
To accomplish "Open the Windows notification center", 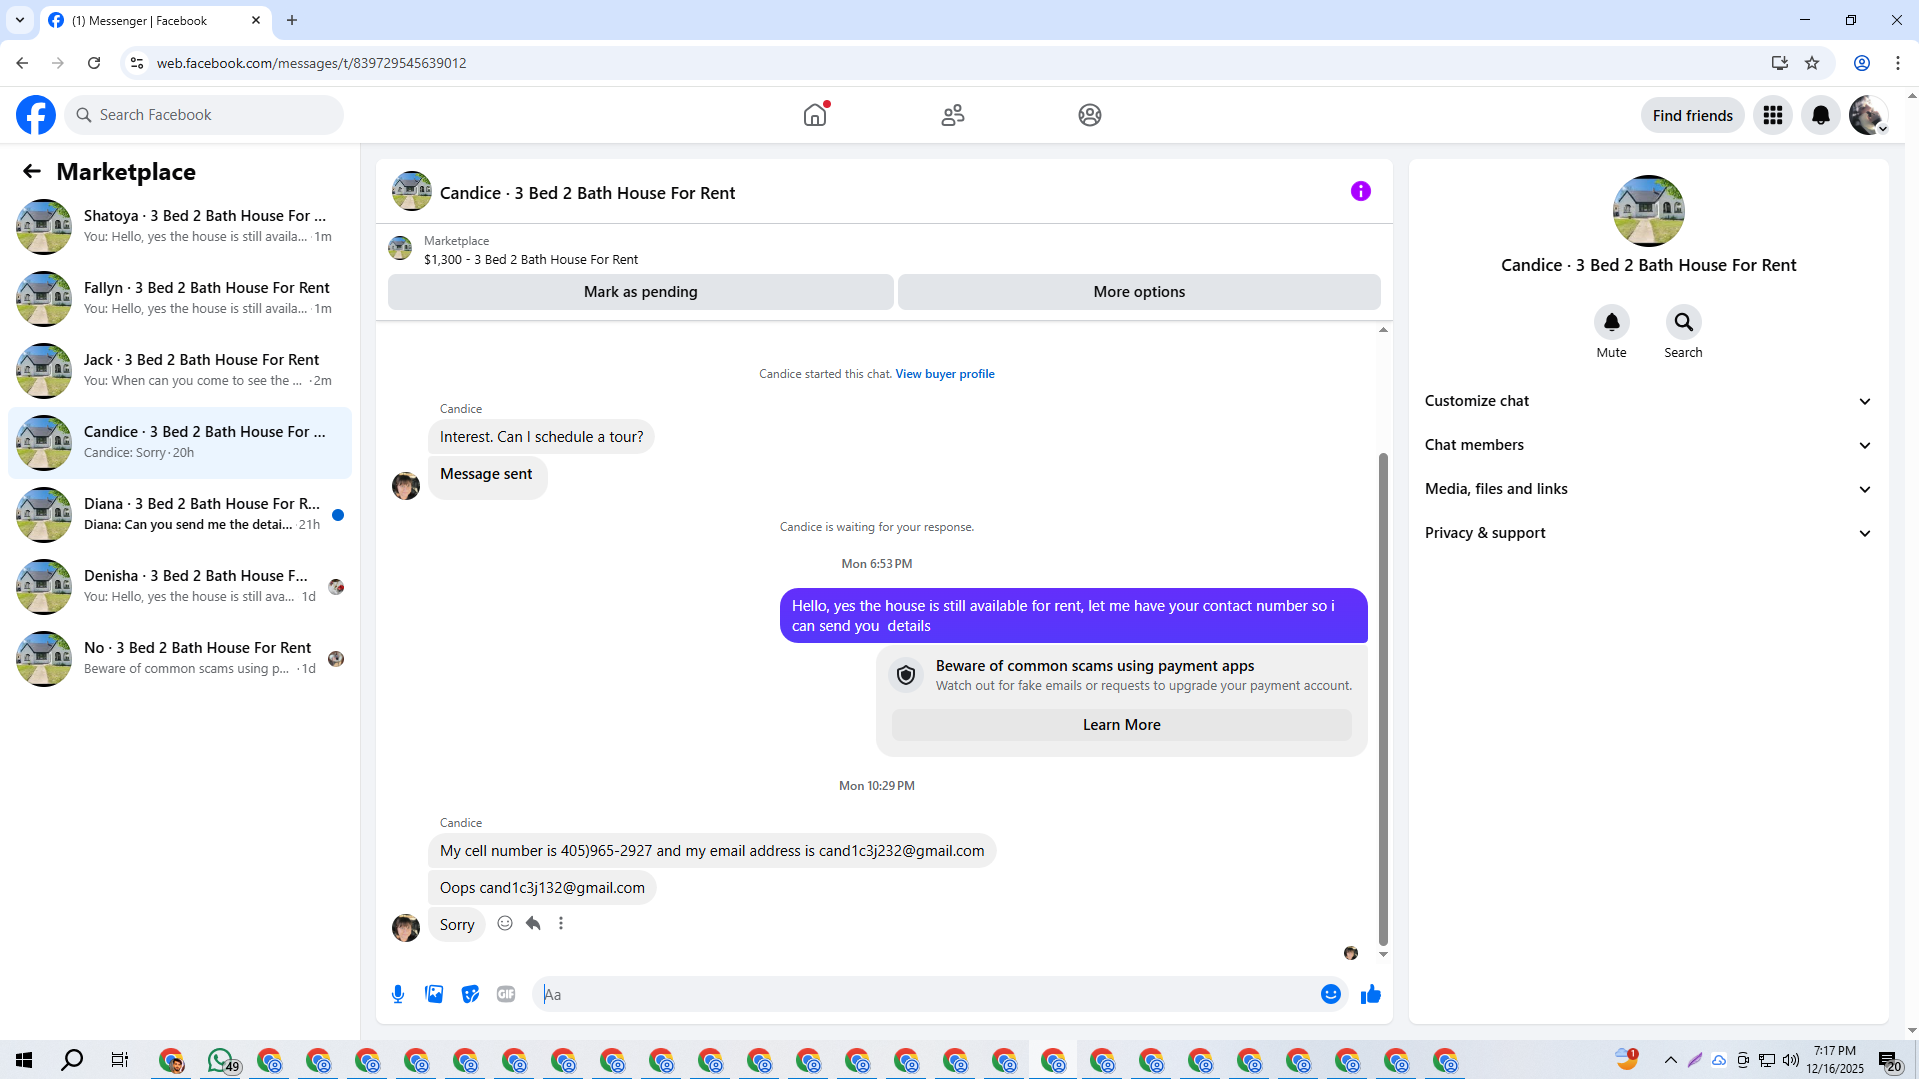I will (1889, 1060).
